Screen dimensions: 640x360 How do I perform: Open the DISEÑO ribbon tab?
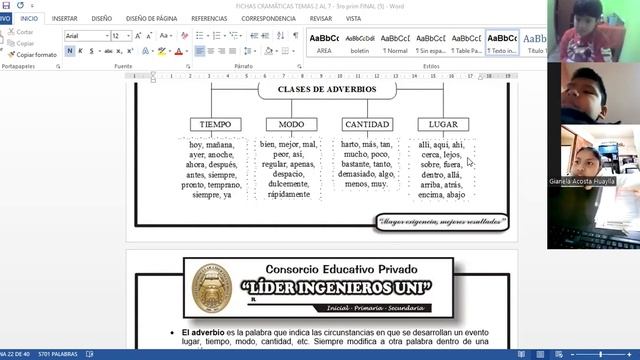[x=102, y=19]
